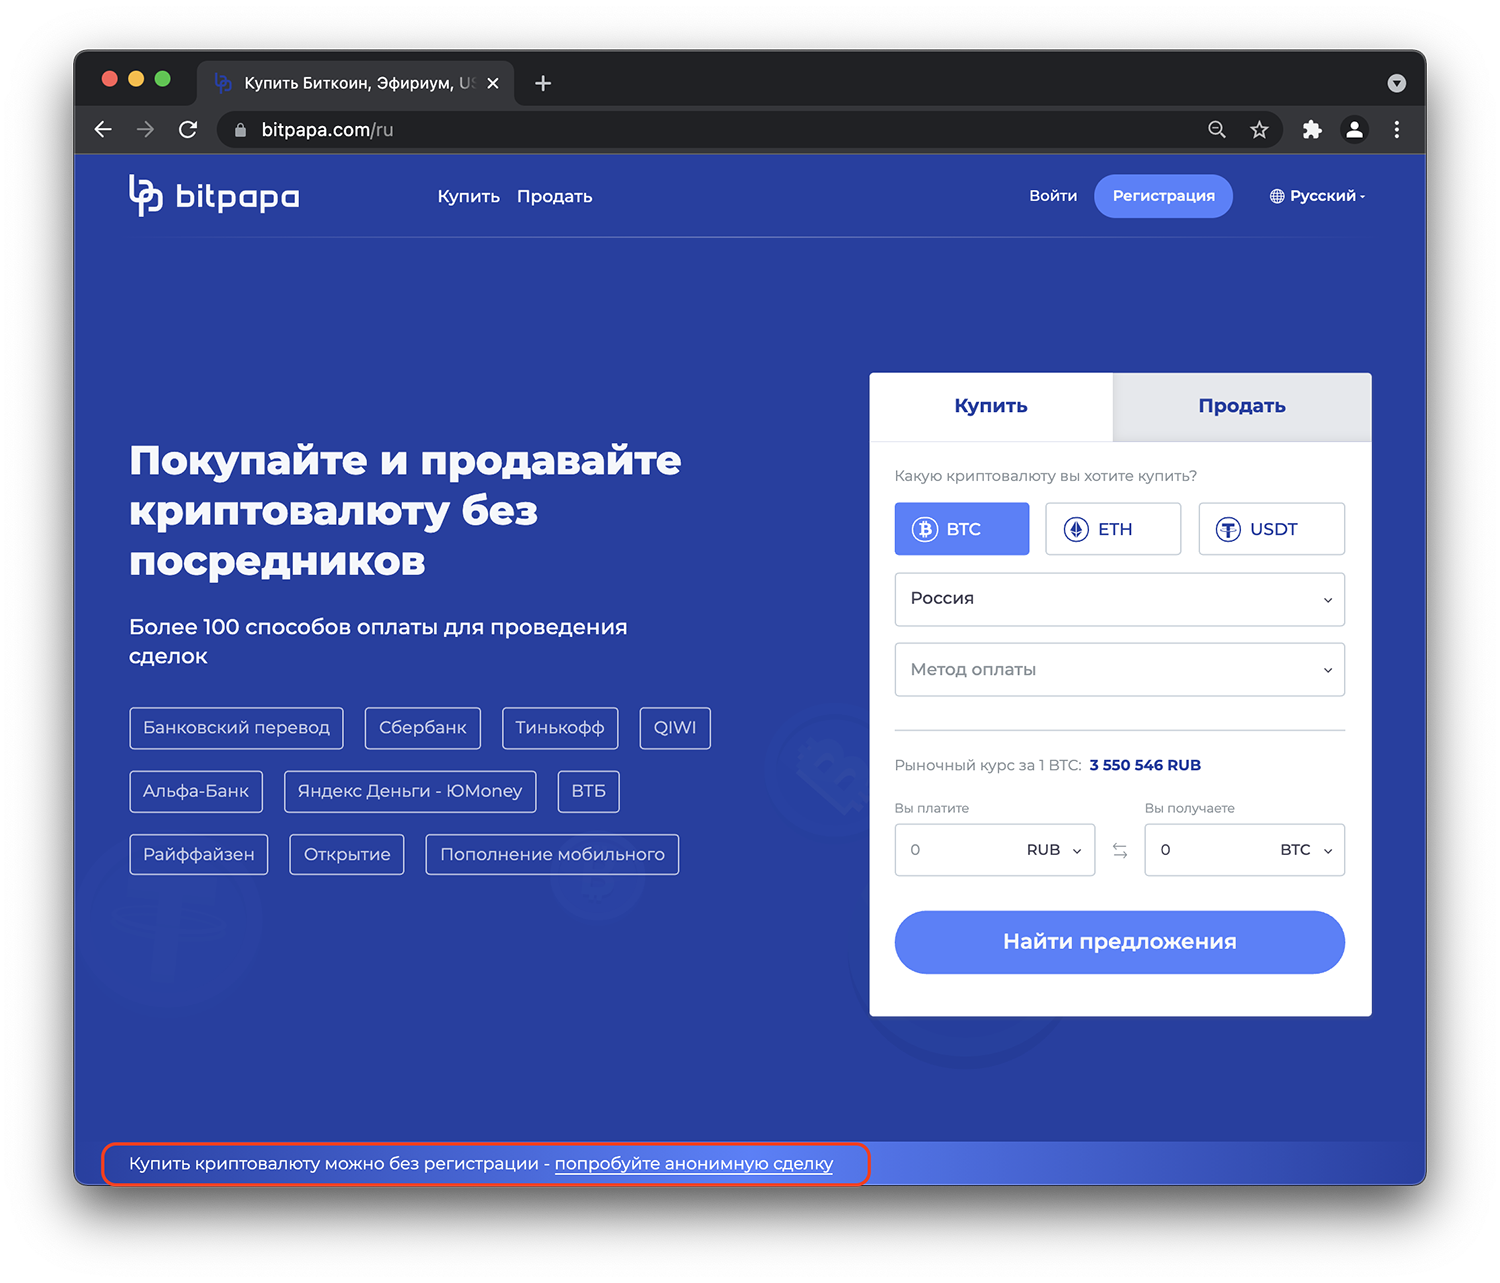Select BTC cryptocurrency
The width and height of the screenshot is (1500, 1283).
click(962, 529)
